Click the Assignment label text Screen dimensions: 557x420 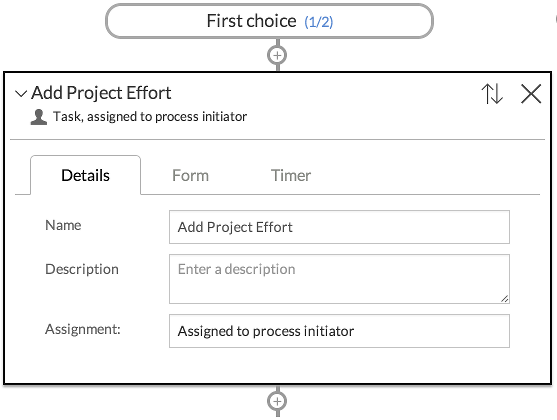[x=83, y=329]
